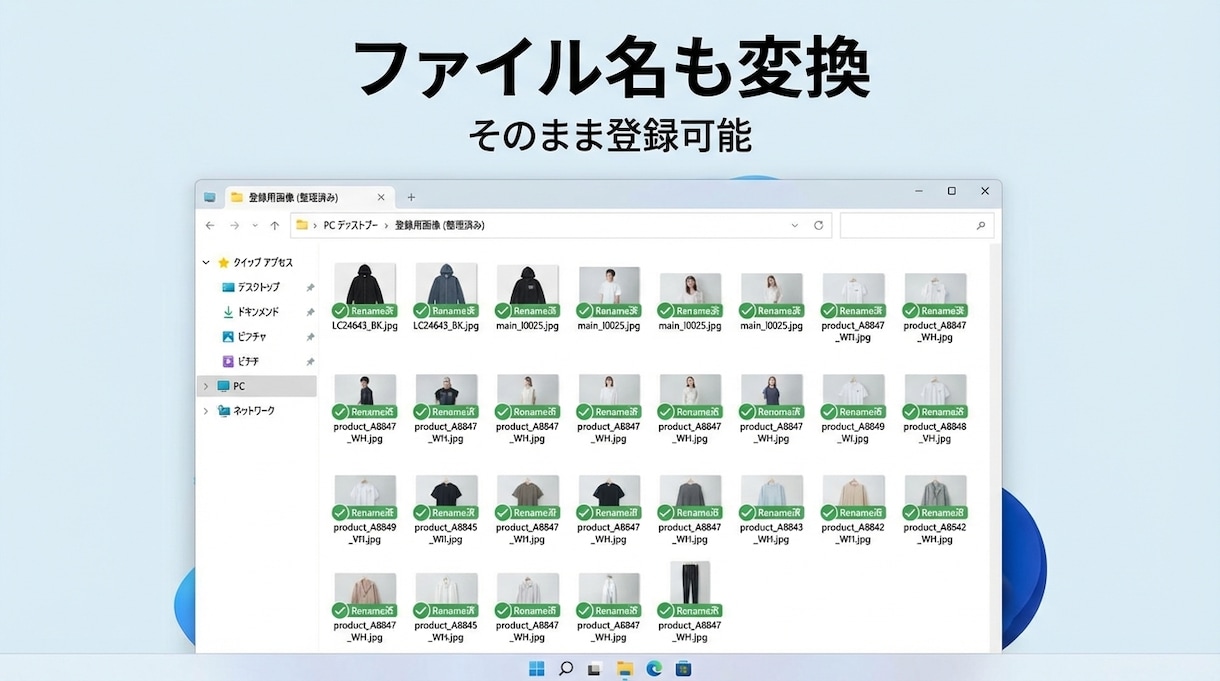The image size is (1220, 681).
Task: Click the pin icon beside the download-arrow item
Action: tap(310, 312)
